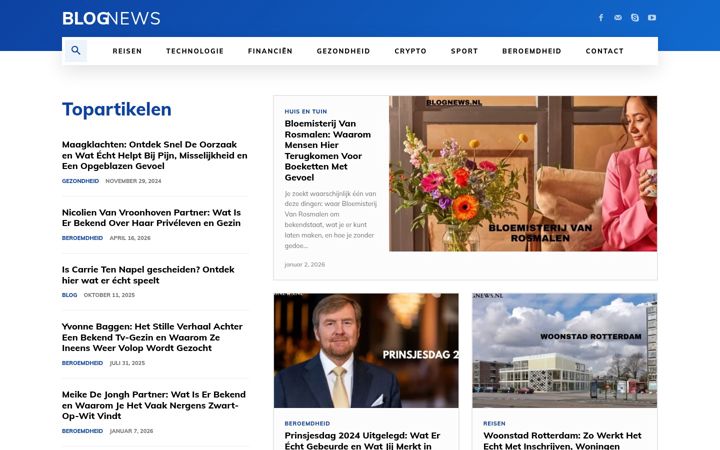The image size is (720, 450).
Task: Click the Topartikelen heading
Action: pos(117,109)
